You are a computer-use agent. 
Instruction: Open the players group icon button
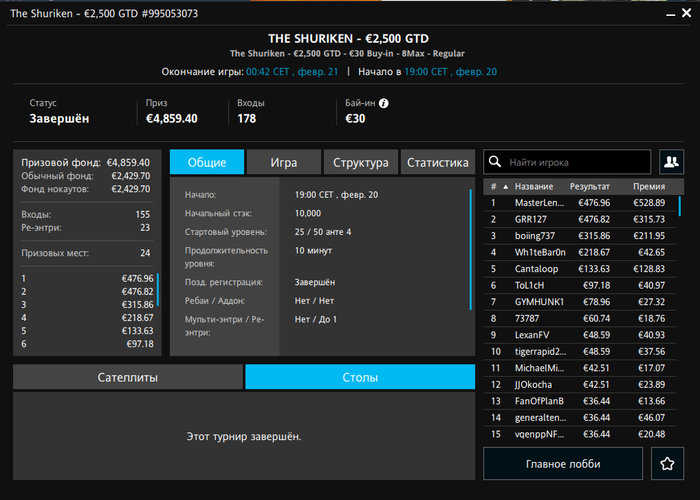(671, 162)
